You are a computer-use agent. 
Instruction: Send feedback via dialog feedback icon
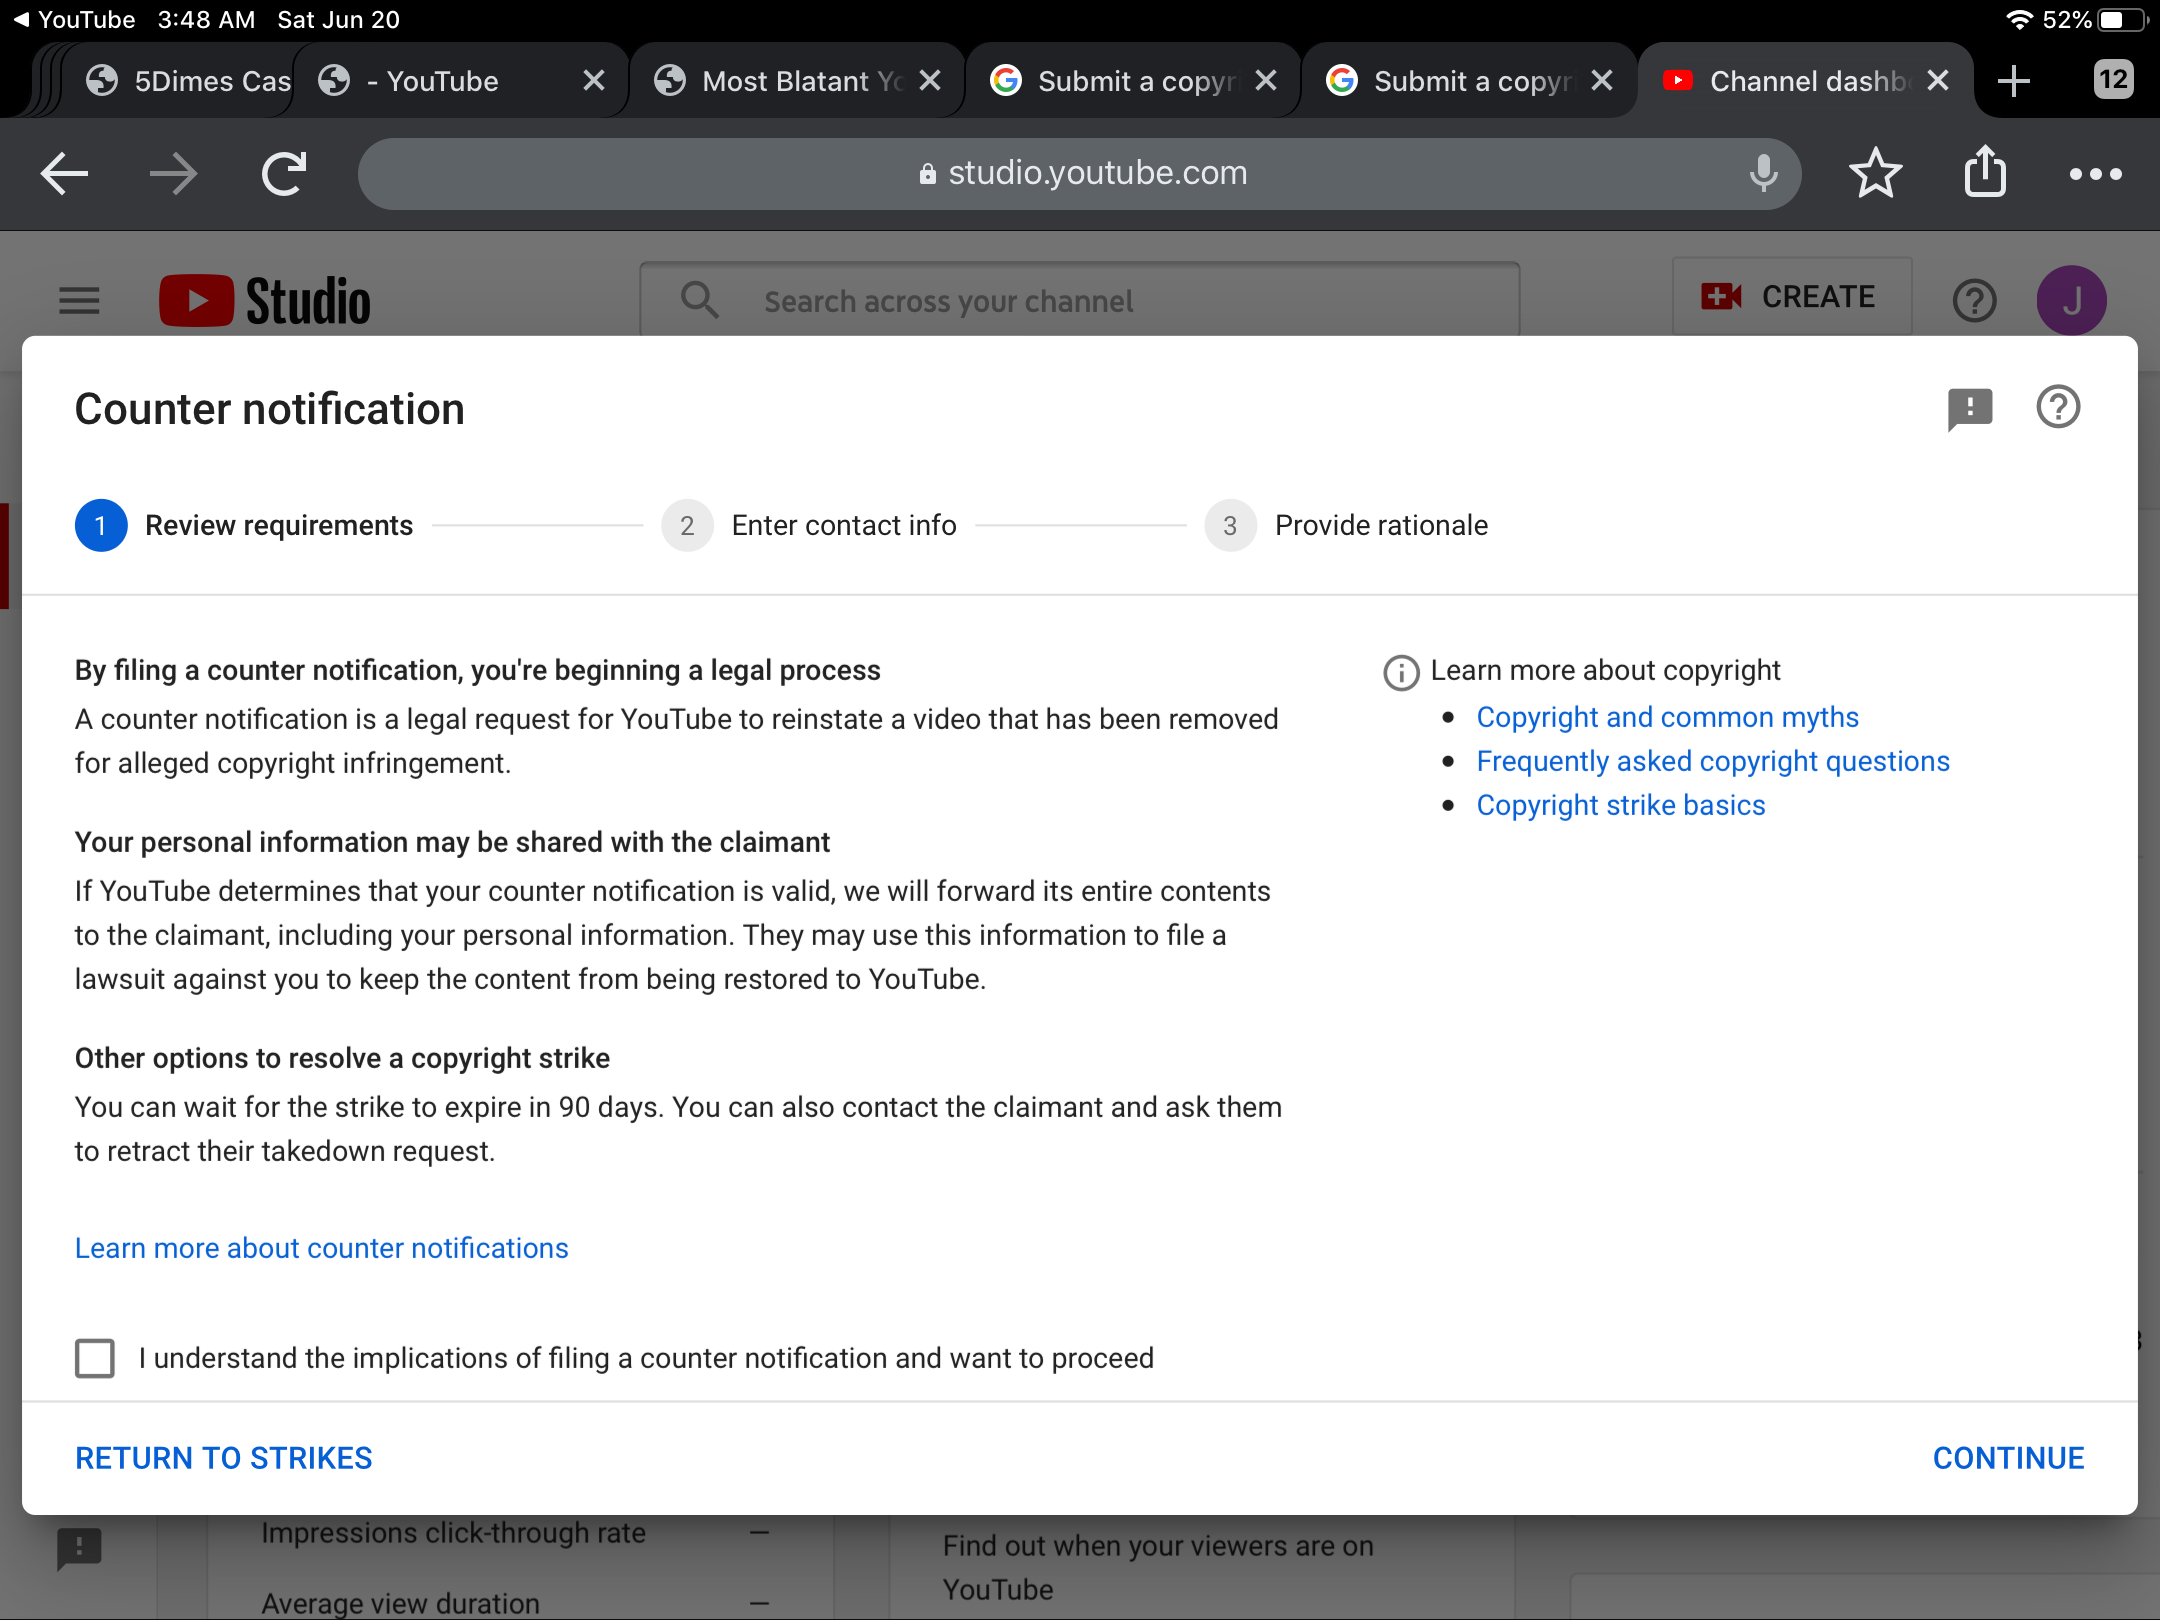point(1970,409)
